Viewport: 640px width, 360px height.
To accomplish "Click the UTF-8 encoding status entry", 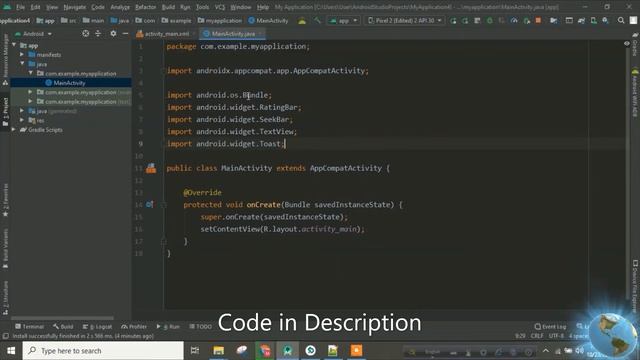I will click(556, 336).
